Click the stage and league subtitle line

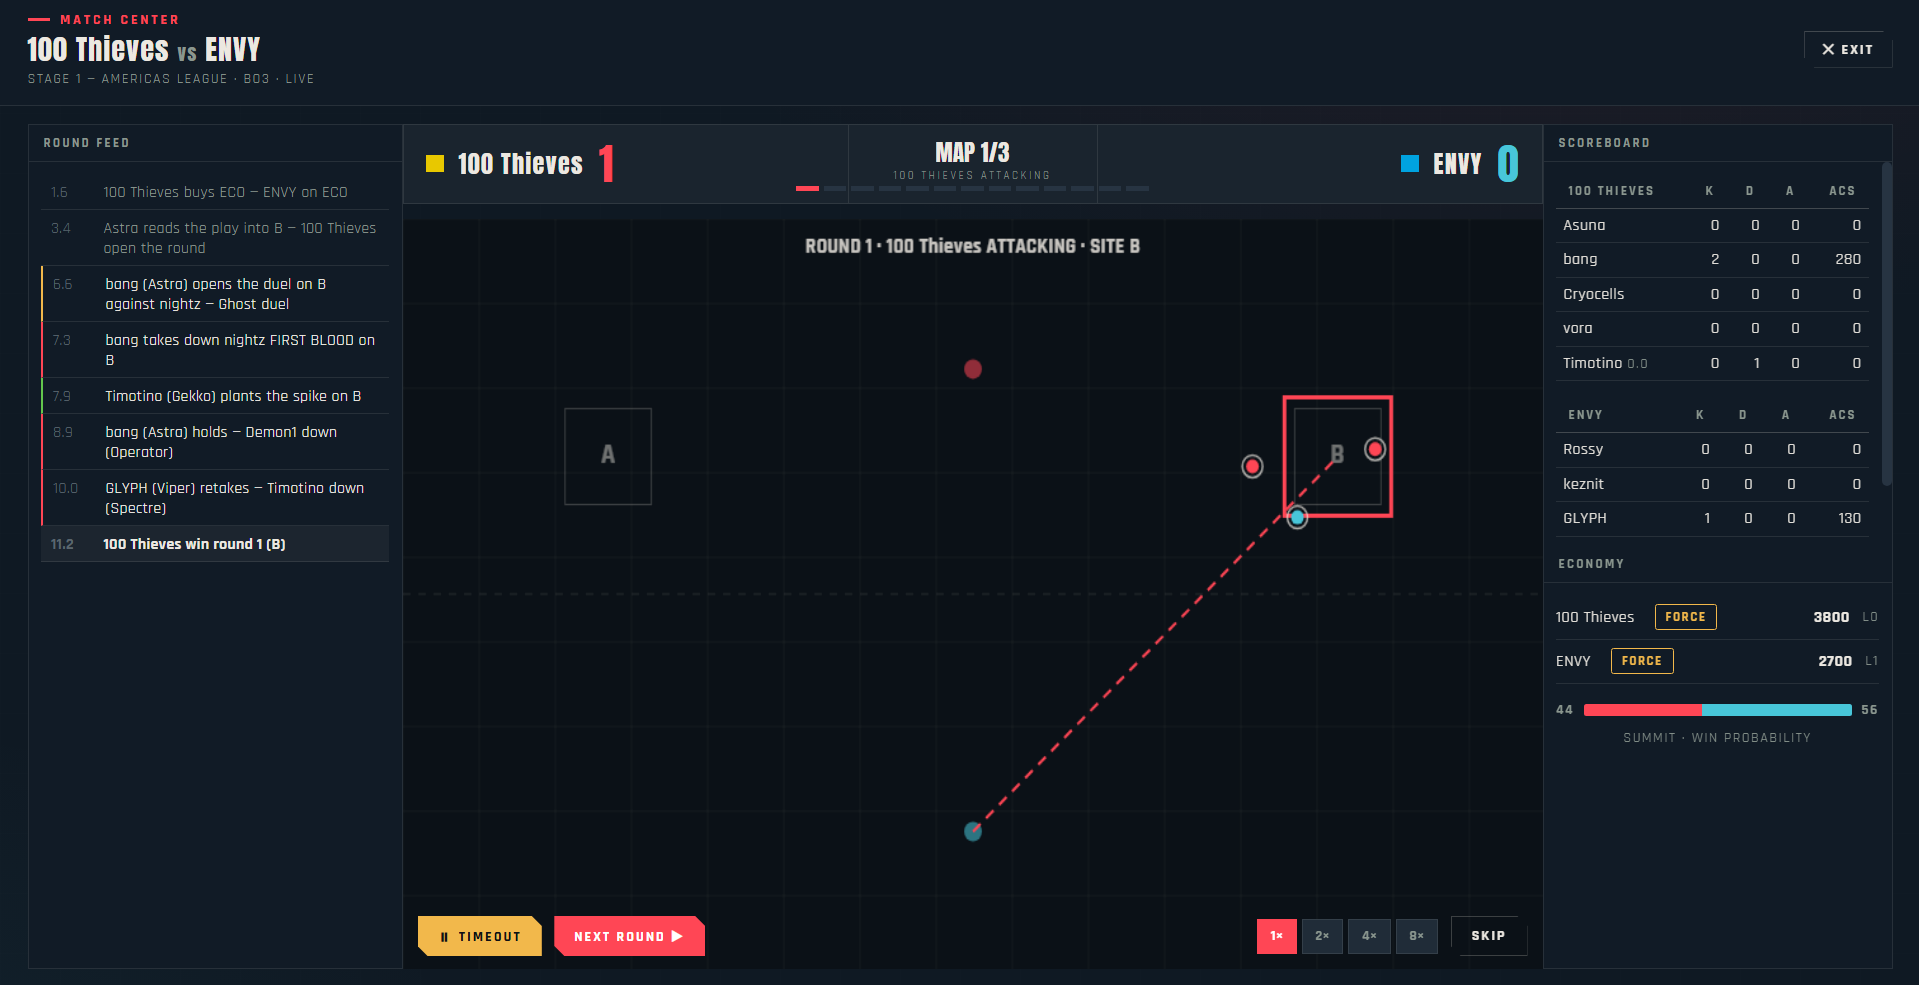171,79
